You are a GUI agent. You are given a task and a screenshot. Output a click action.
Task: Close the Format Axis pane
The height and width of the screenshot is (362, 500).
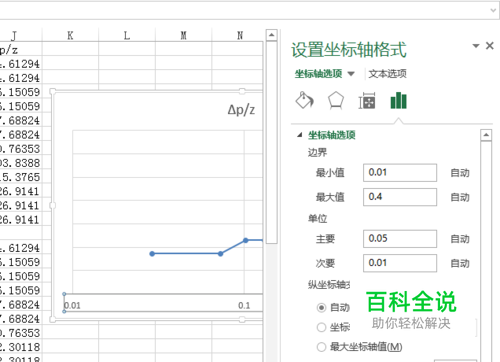pyautogui.click(x=489, y=46)
